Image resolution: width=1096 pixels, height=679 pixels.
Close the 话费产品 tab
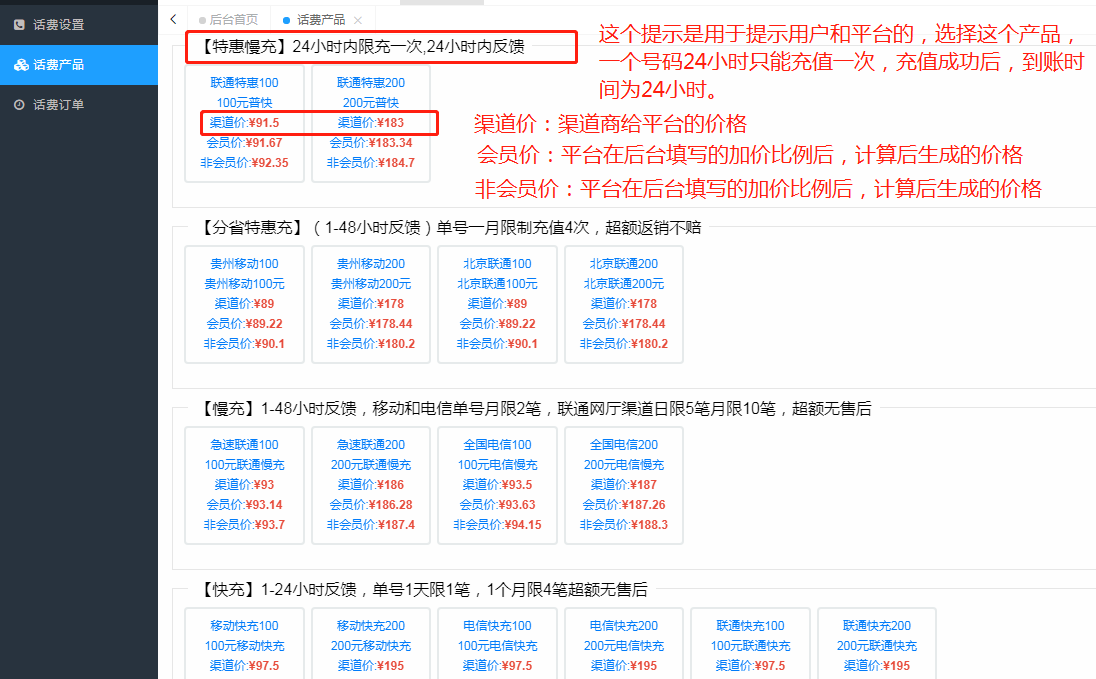tap(358, 20)
